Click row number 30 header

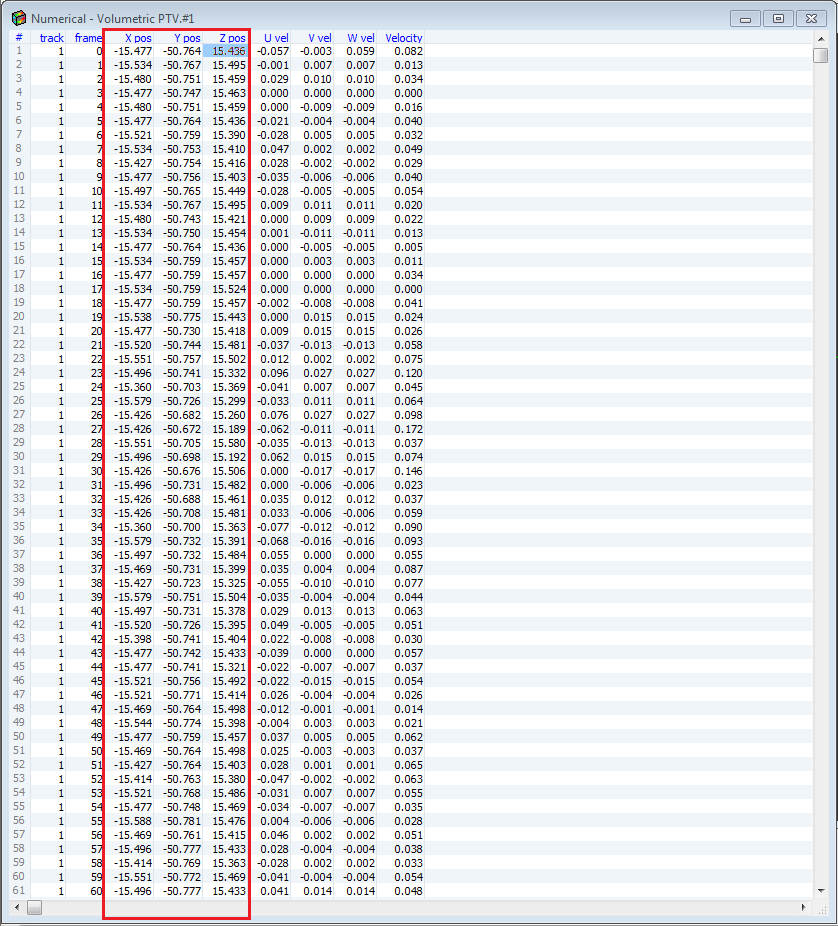19,457
